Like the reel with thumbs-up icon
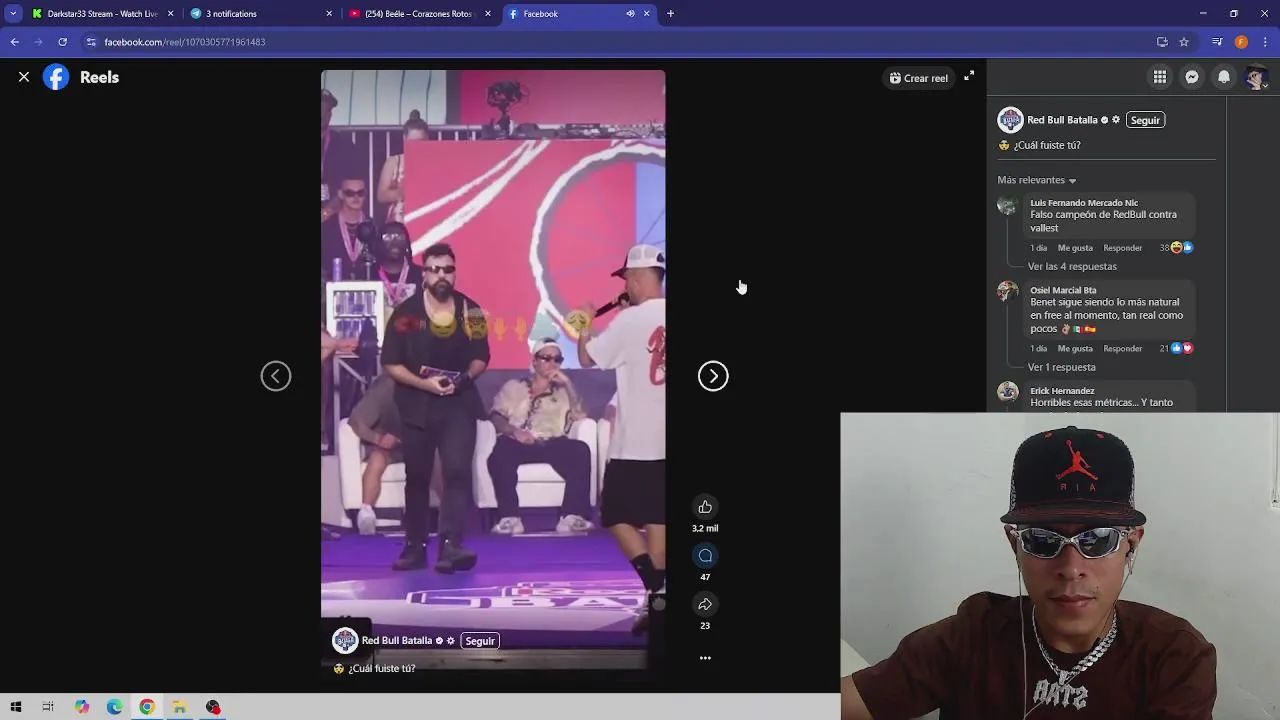Screen dimensions: 1280x720 (x=705, y=507)
